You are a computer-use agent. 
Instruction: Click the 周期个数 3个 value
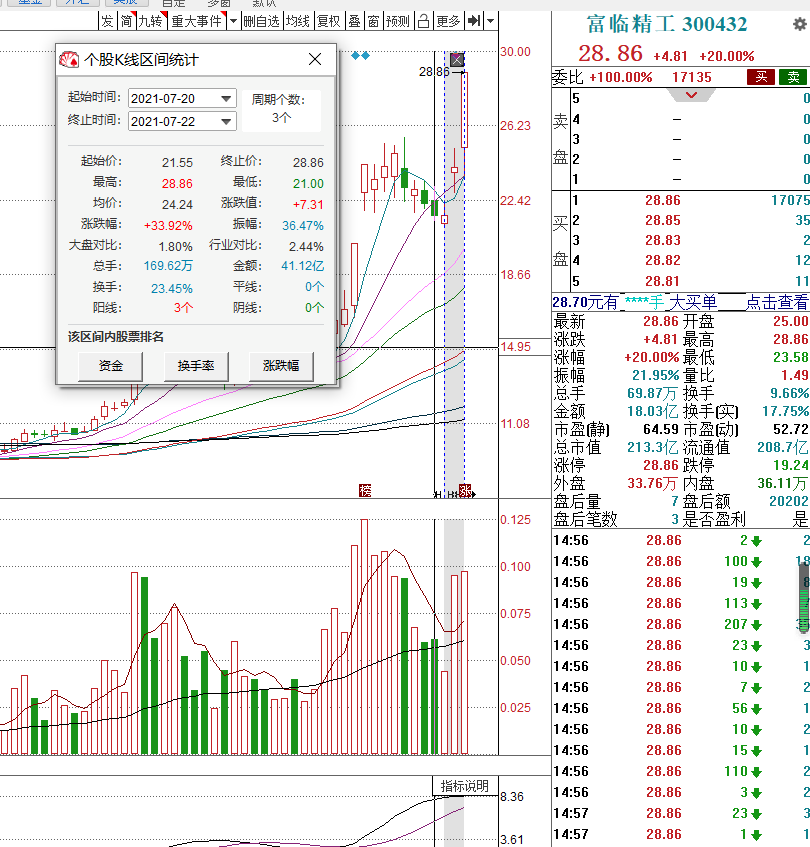pos(281,117)
